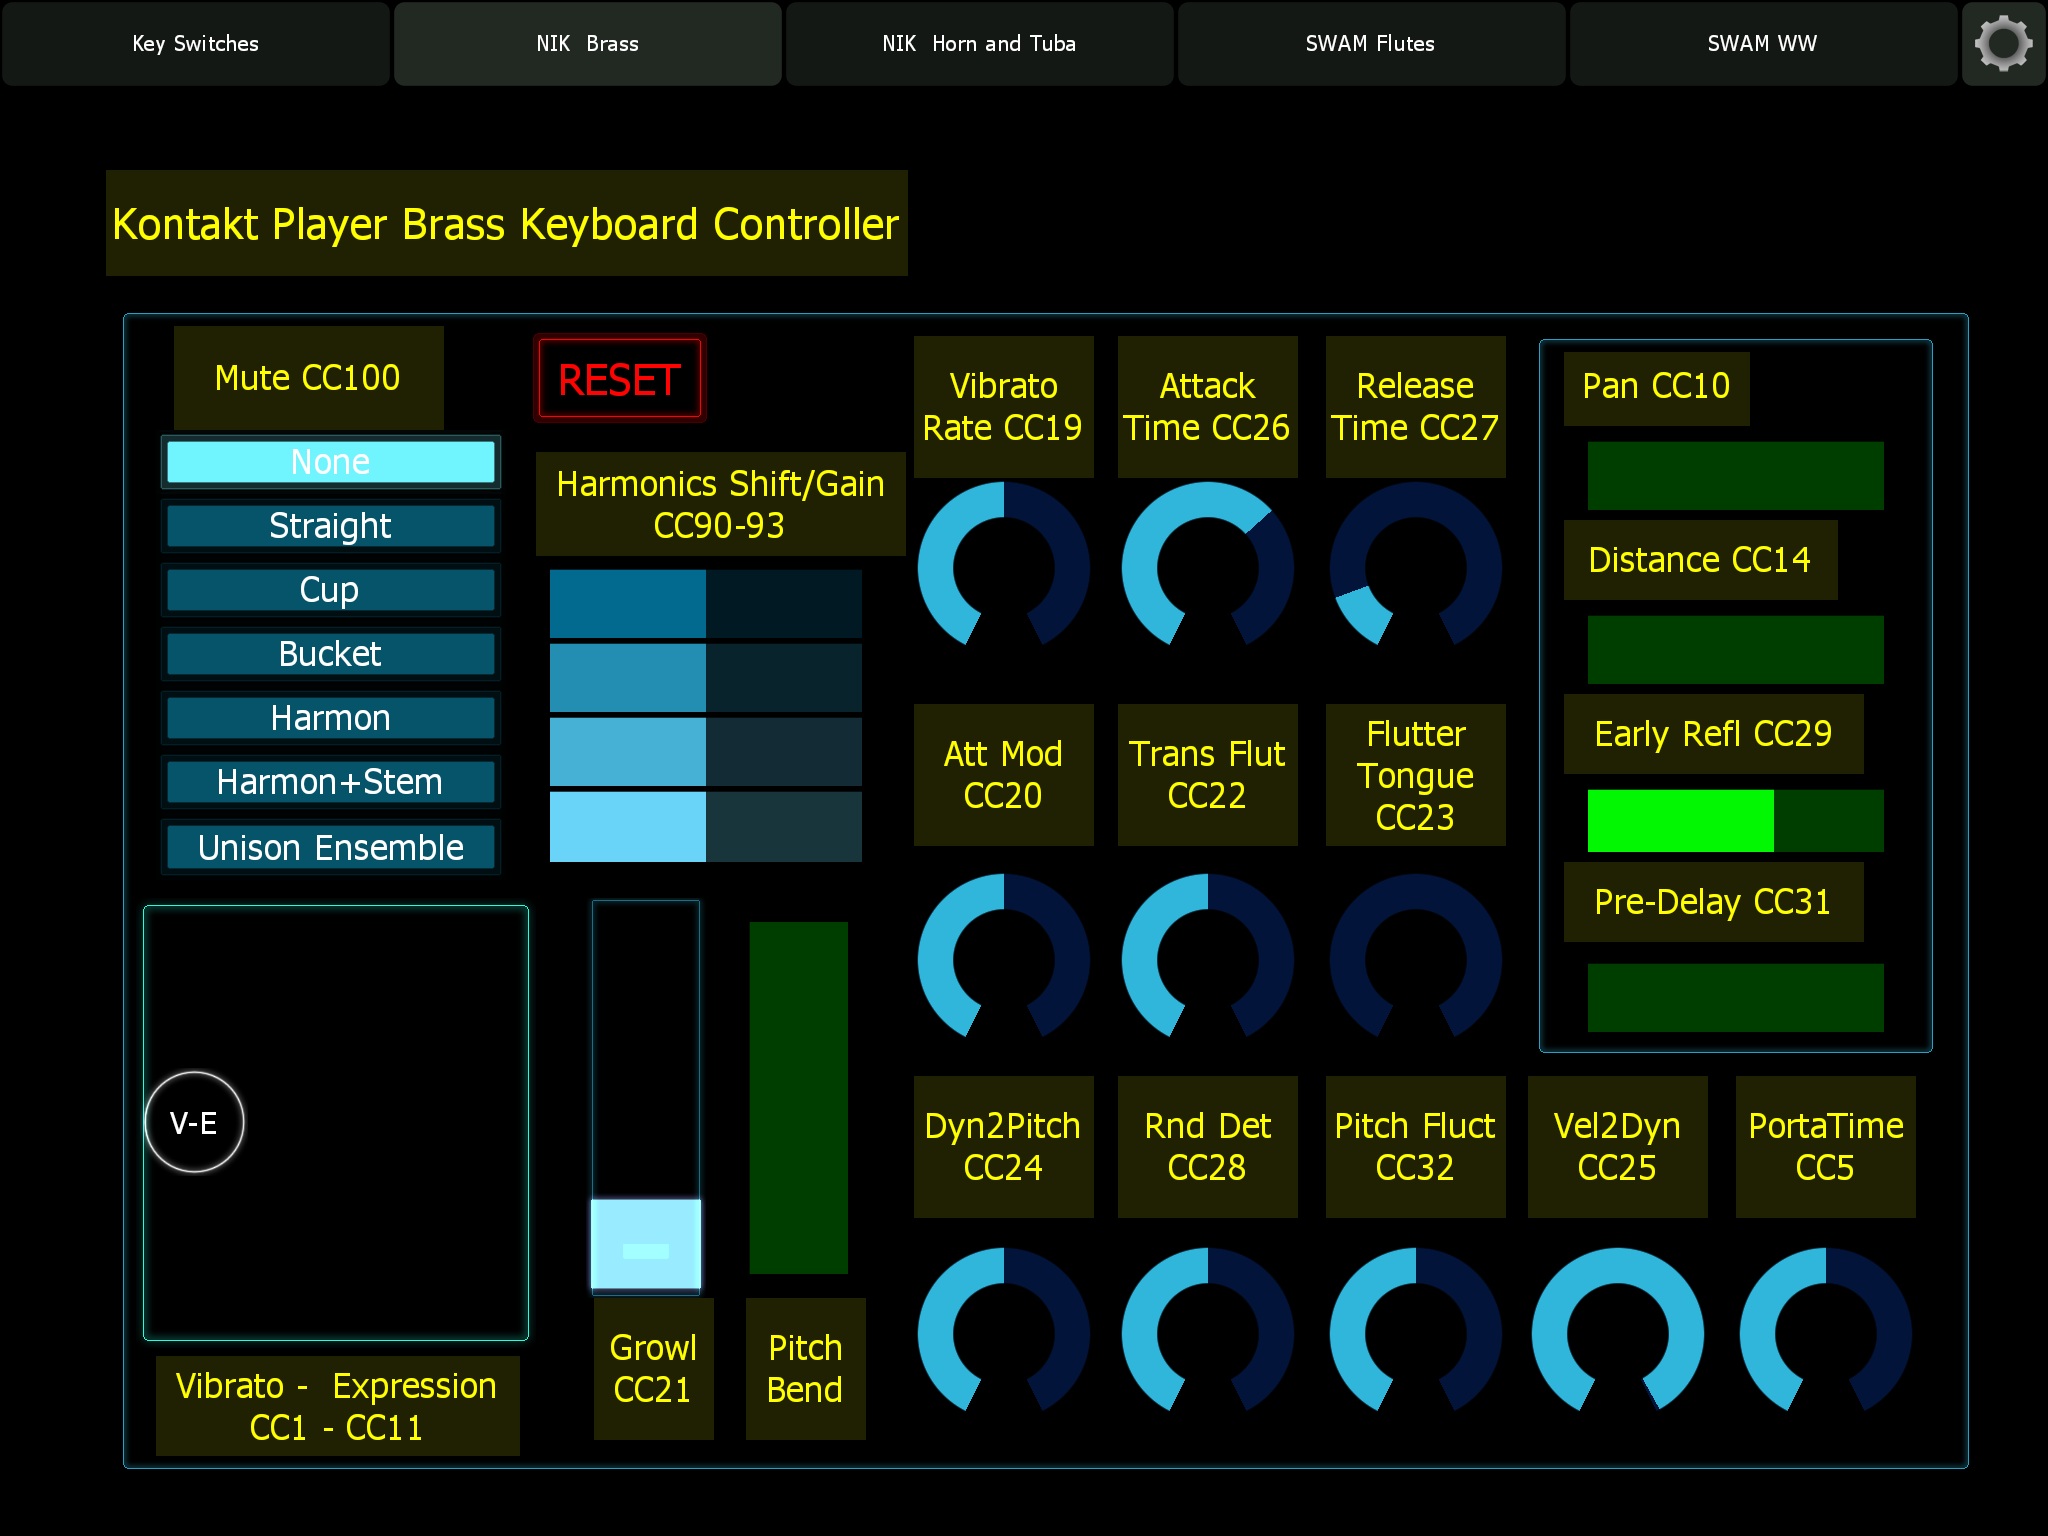
Task: Click the Kontakt Player Brass Keyboard Controller title
Action: [507, 223]
